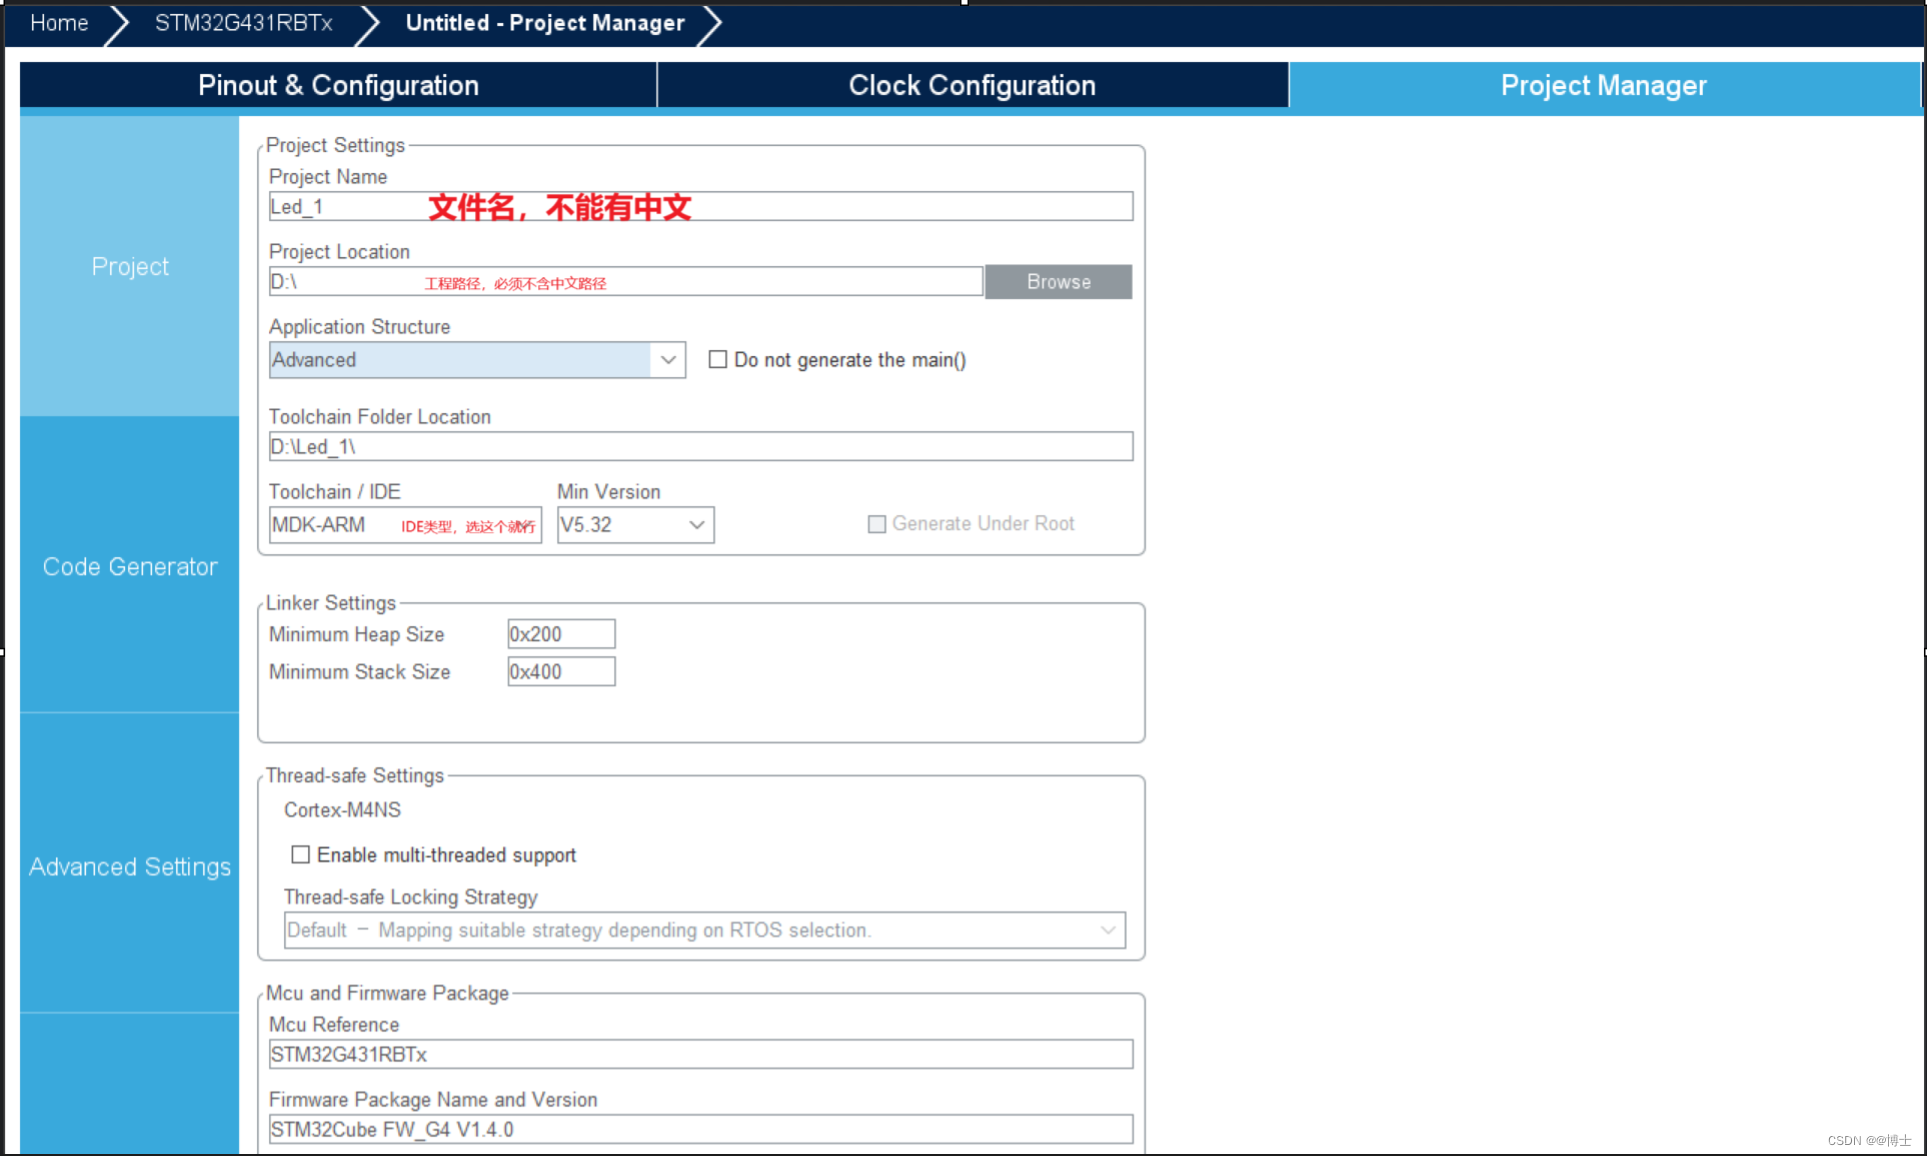The width and height of the screenshot is (1927, 1156).
Task: Open the Code Generator side section
Action: click(130, 566)
